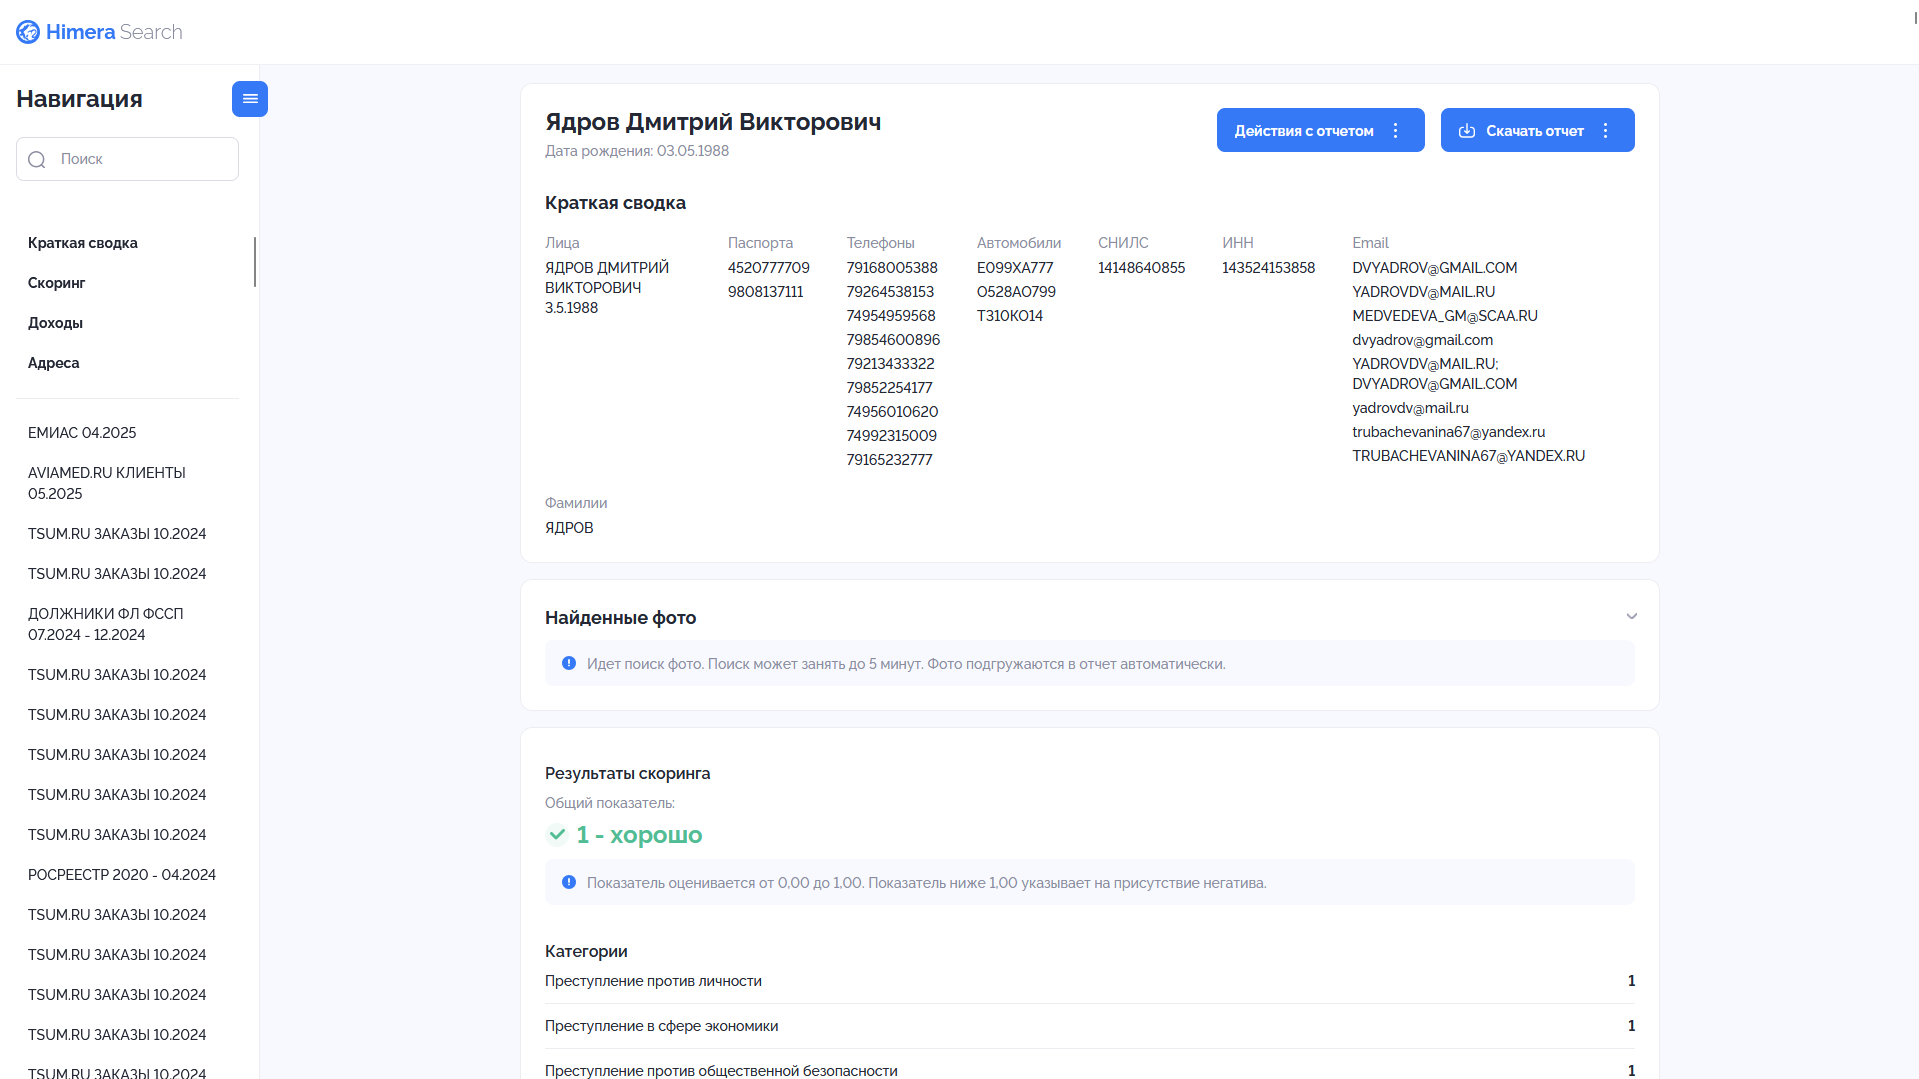This screenshot has height=1079, width=1919.
Task: Go to Доходы in navigation
Action: [55, 323]
